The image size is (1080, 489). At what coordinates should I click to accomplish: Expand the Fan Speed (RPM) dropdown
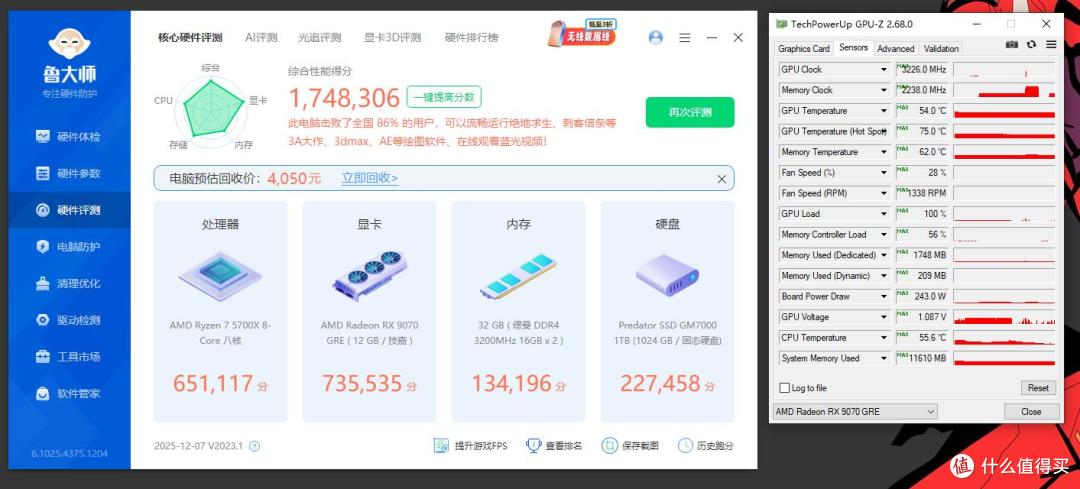click(x=884, y=194)
